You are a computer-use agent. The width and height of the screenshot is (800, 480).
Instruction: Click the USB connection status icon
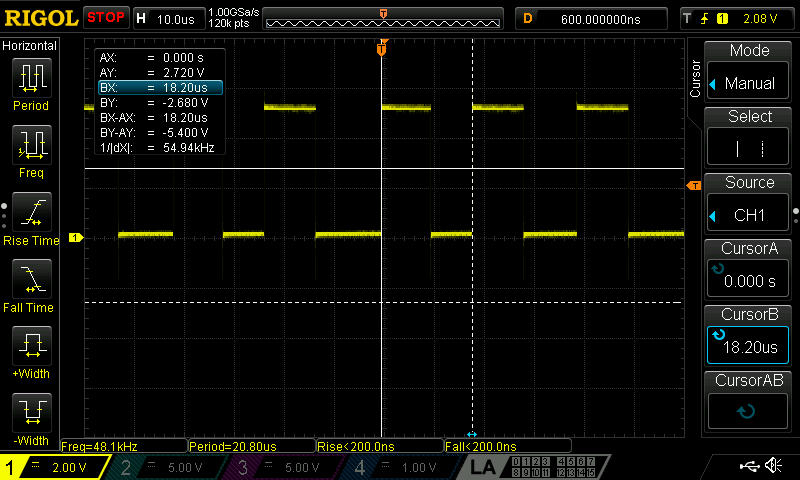tap(749, 465)
